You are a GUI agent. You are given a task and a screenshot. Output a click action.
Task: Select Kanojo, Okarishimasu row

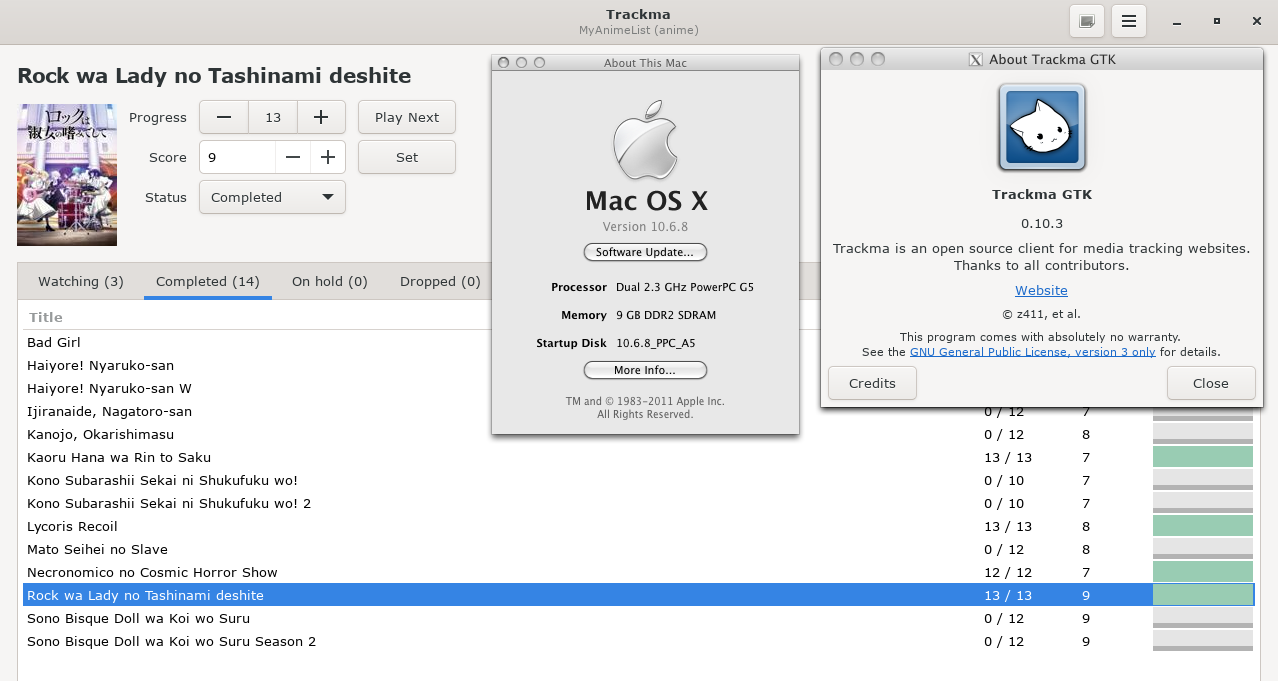[x=638, y=434]
